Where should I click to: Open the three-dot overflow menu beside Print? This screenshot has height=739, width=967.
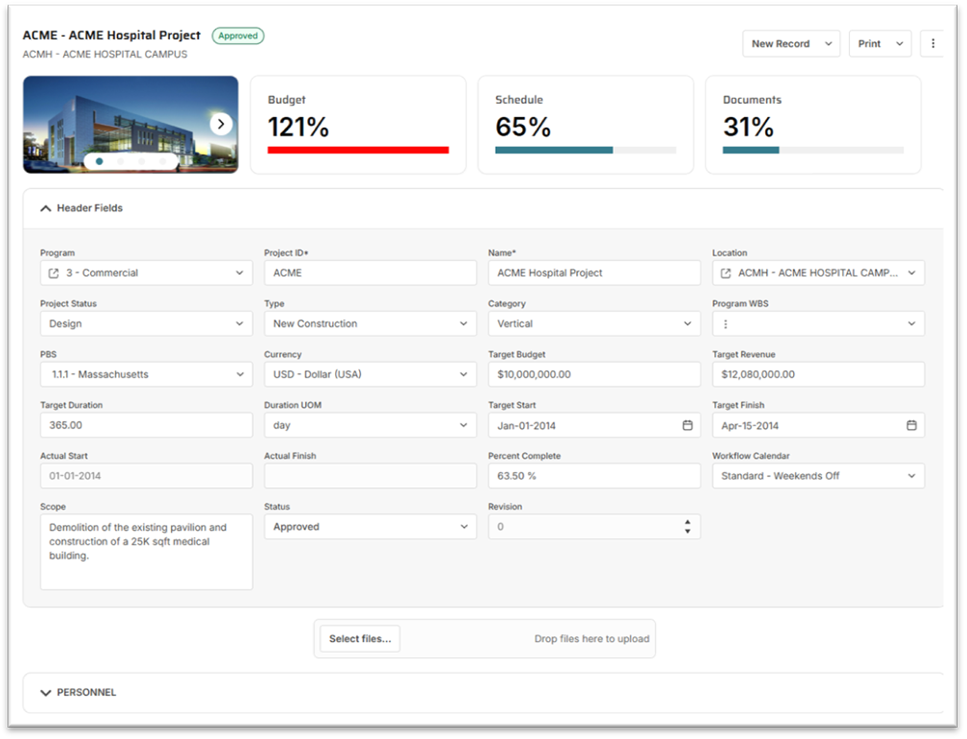(933, 43)
